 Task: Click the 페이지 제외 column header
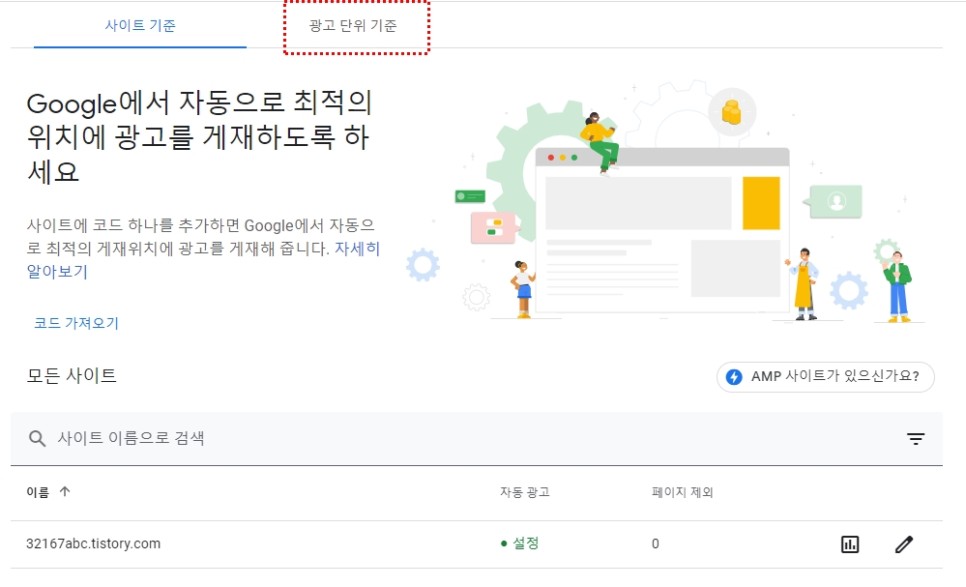point(682,492)
